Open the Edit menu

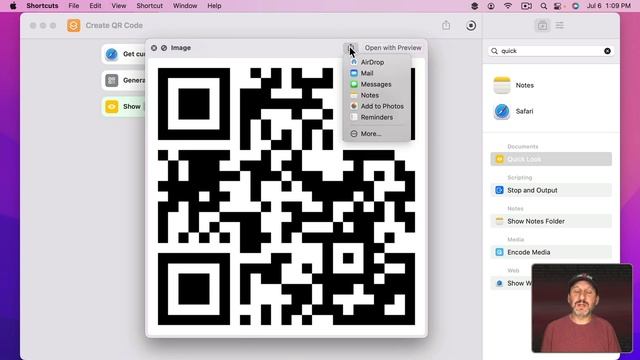pos(95,6)
